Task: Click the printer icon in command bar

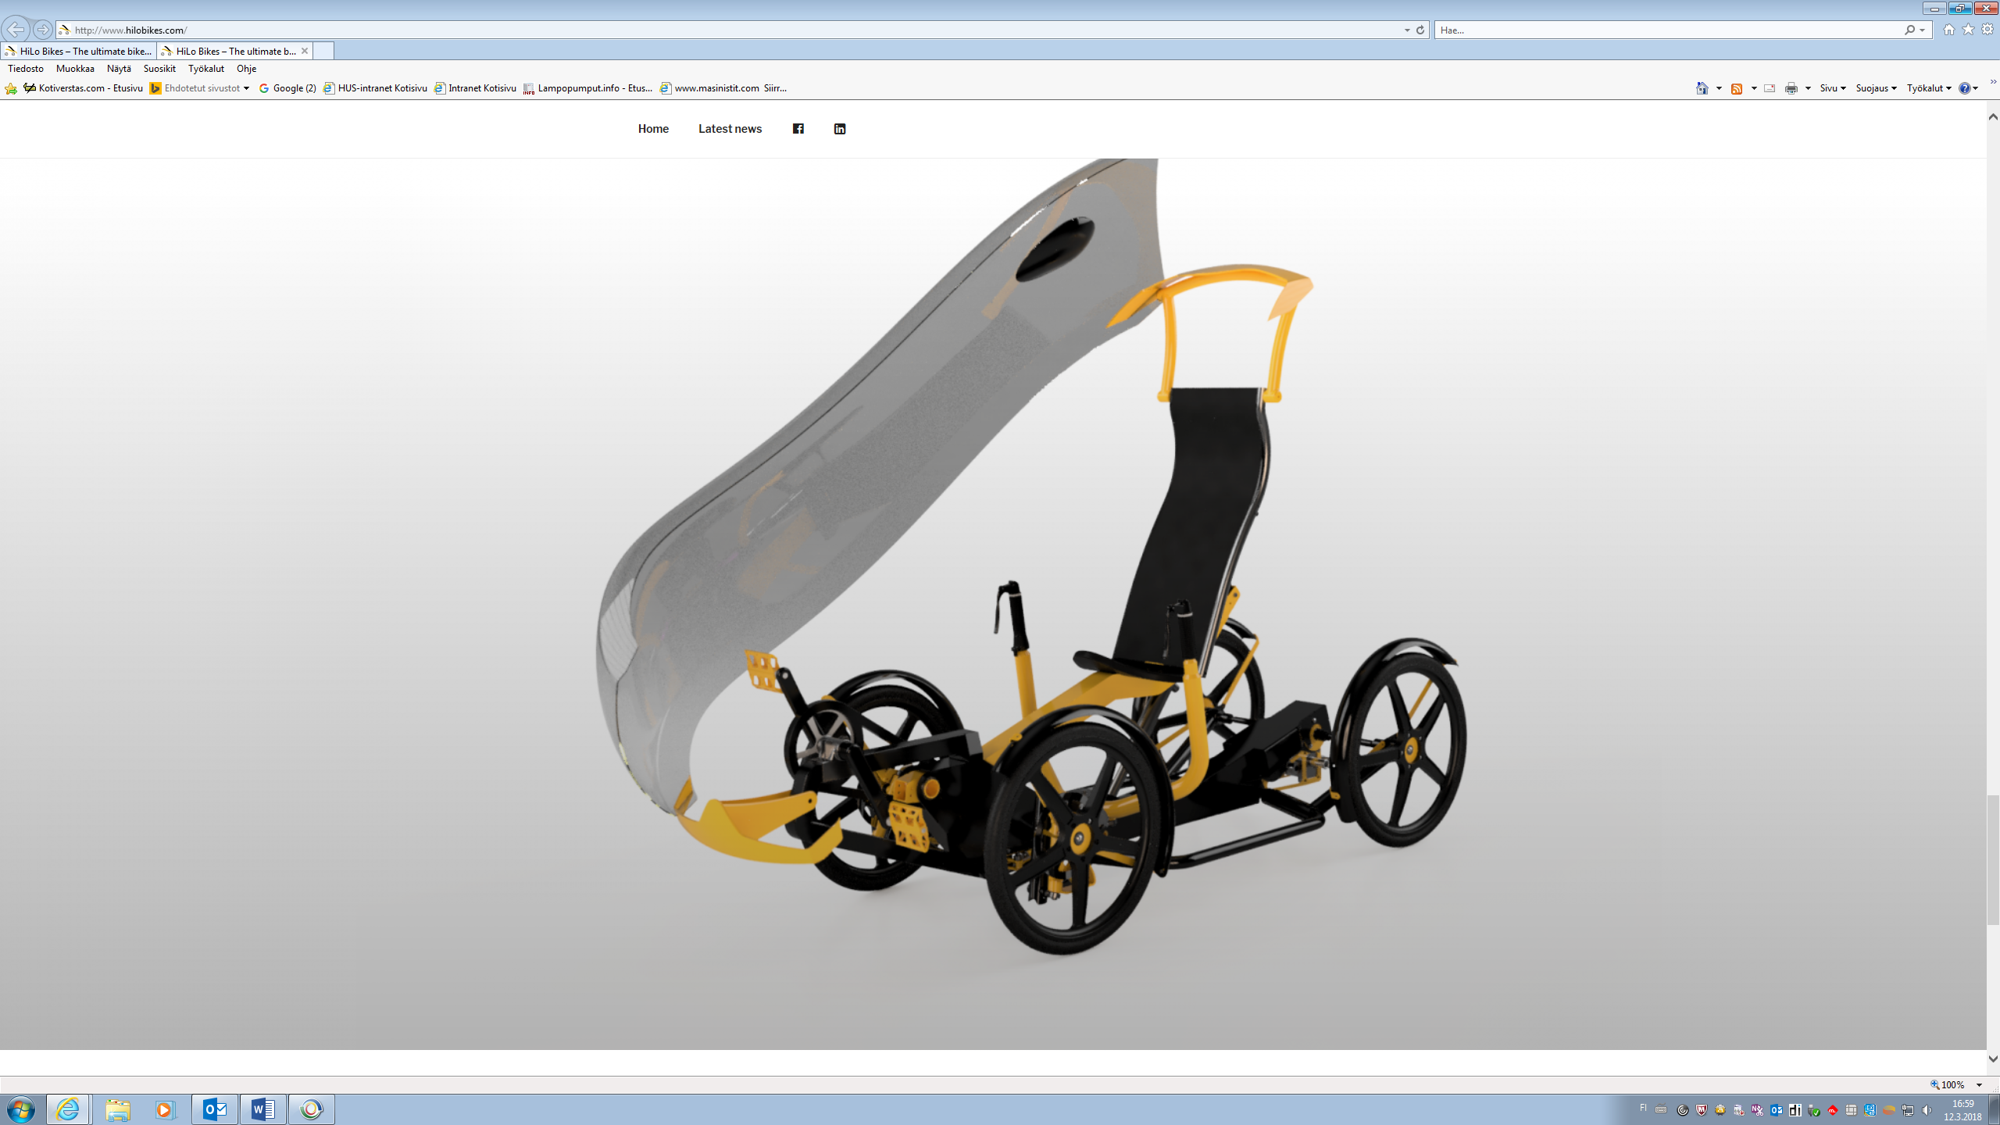Action: click(x=1791, y=89)
